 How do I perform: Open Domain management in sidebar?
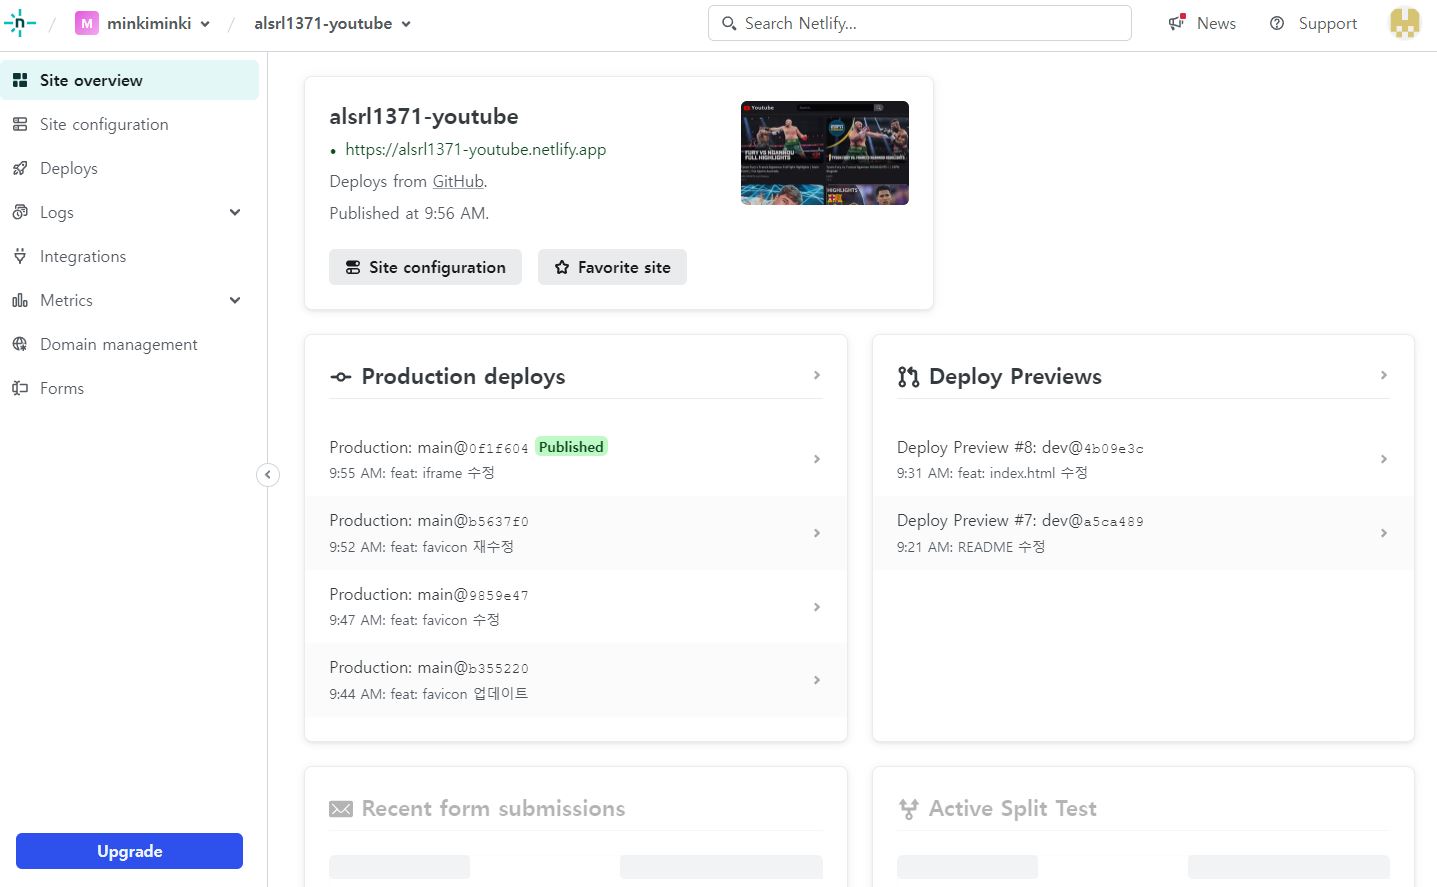click(x=130, y=344)
